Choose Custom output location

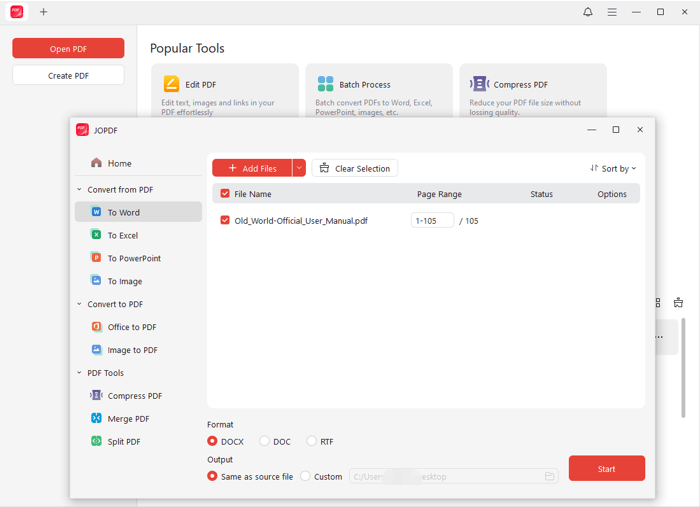point(305,476)
